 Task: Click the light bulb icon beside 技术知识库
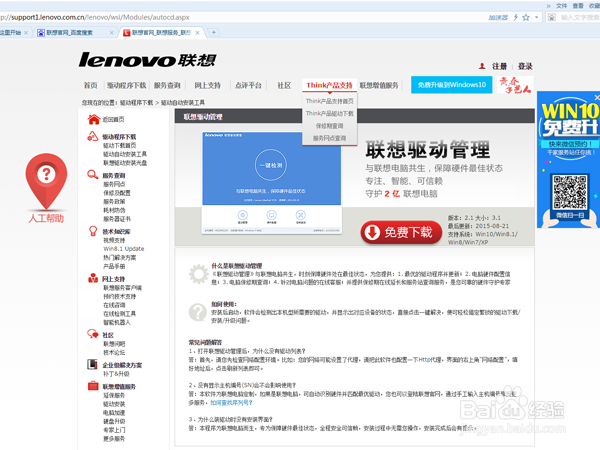tap(93, 231)
